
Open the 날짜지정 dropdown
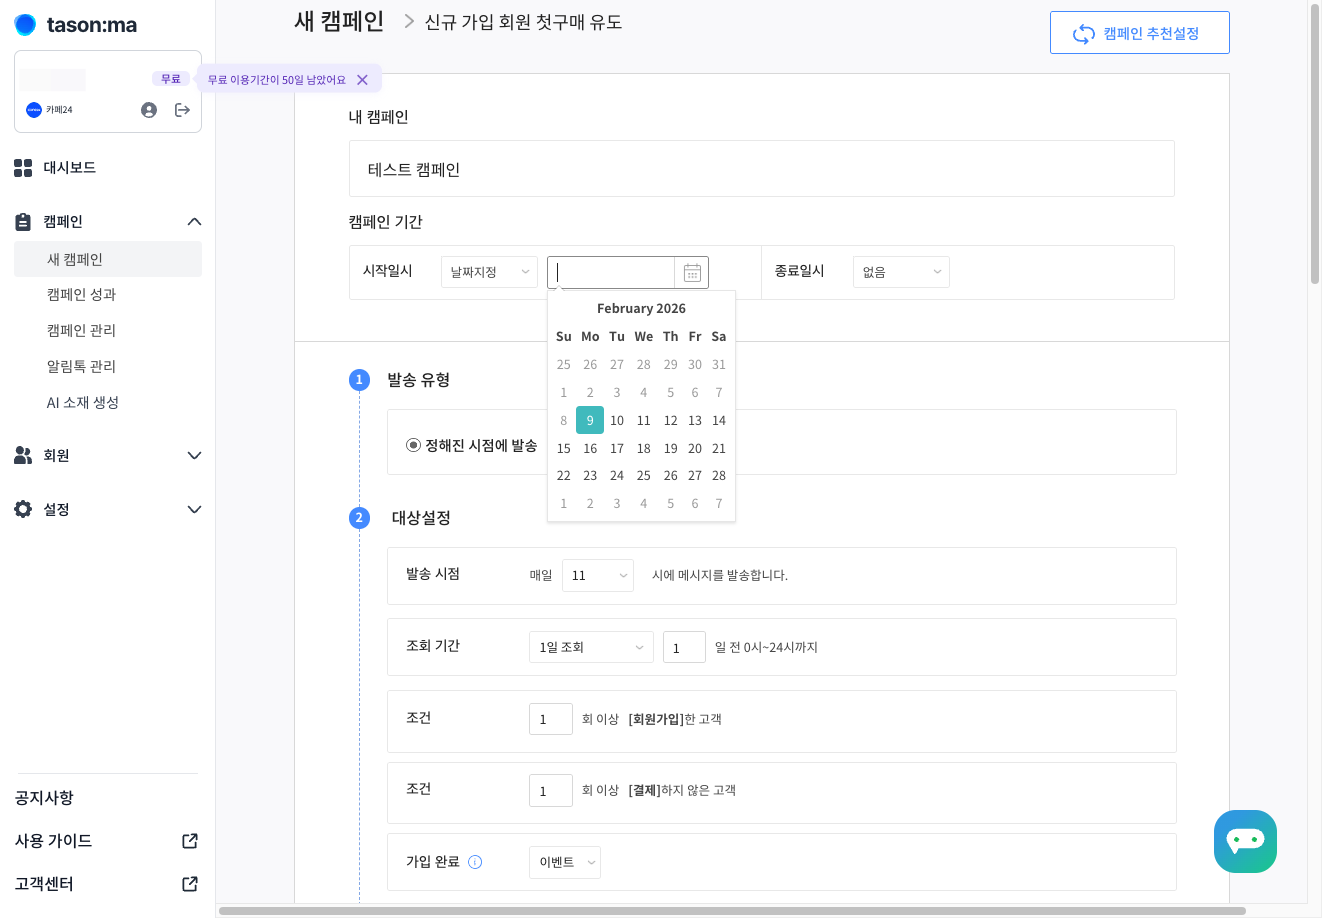pos(489,272)
